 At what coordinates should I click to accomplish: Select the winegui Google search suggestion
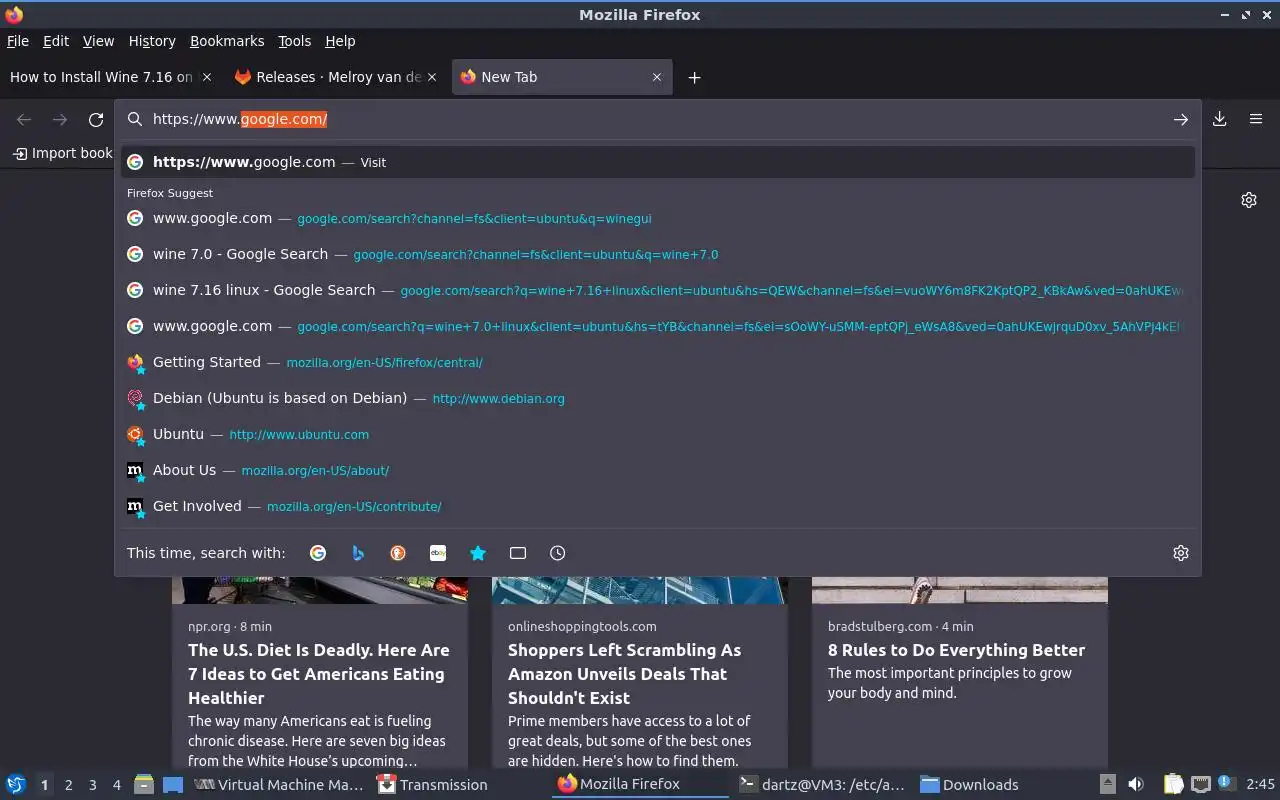(658, 218)
